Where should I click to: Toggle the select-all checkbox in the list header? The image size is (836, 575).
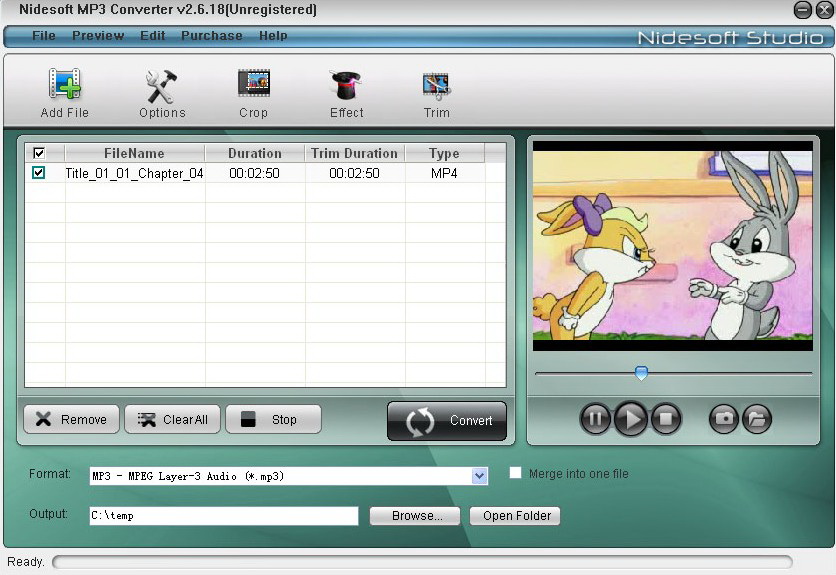click(39, 153)
